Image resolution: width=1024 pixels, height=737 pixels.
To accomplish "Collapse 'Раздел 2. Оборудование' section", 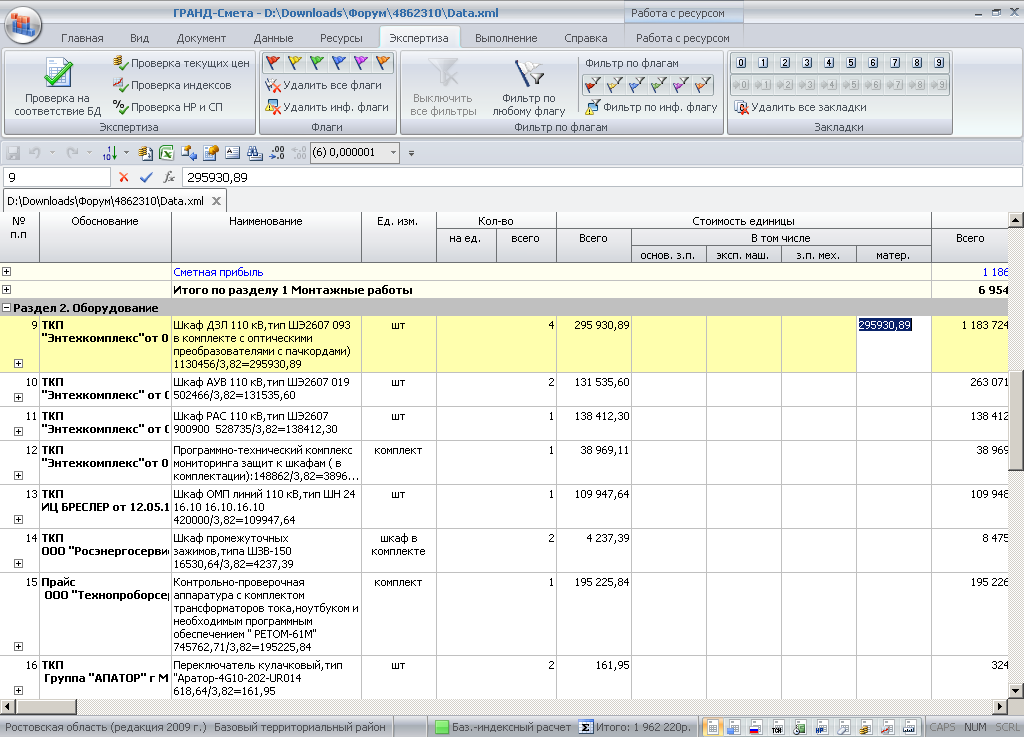I will coord(7,308).
